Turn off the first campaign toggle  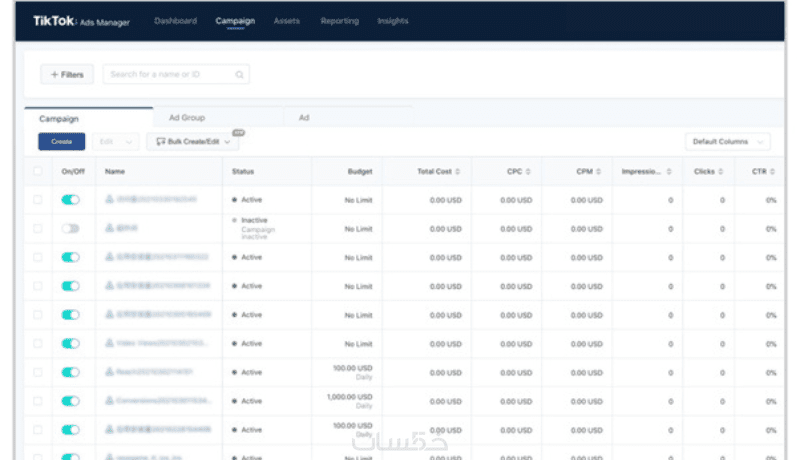70,200
